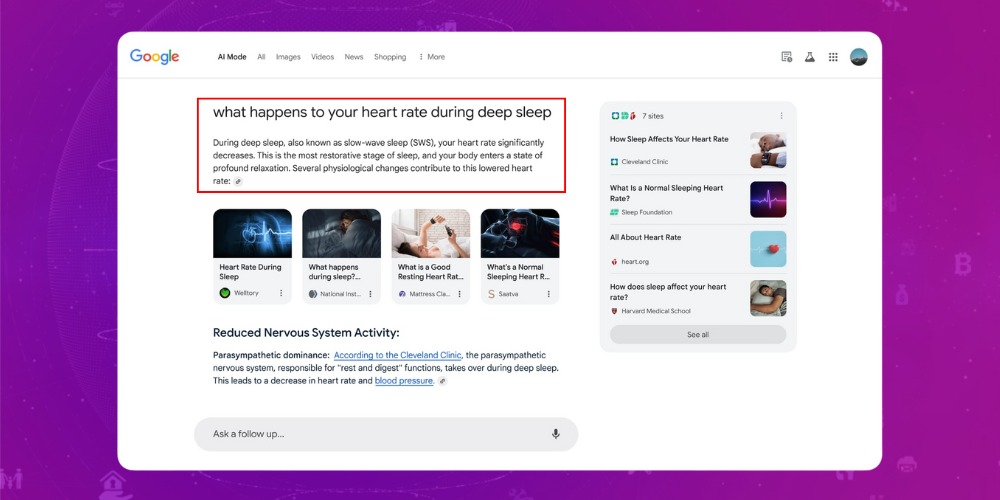1000x500 pixels.
Task: Switch to the News tab
Action: click(x=354, y=57)
